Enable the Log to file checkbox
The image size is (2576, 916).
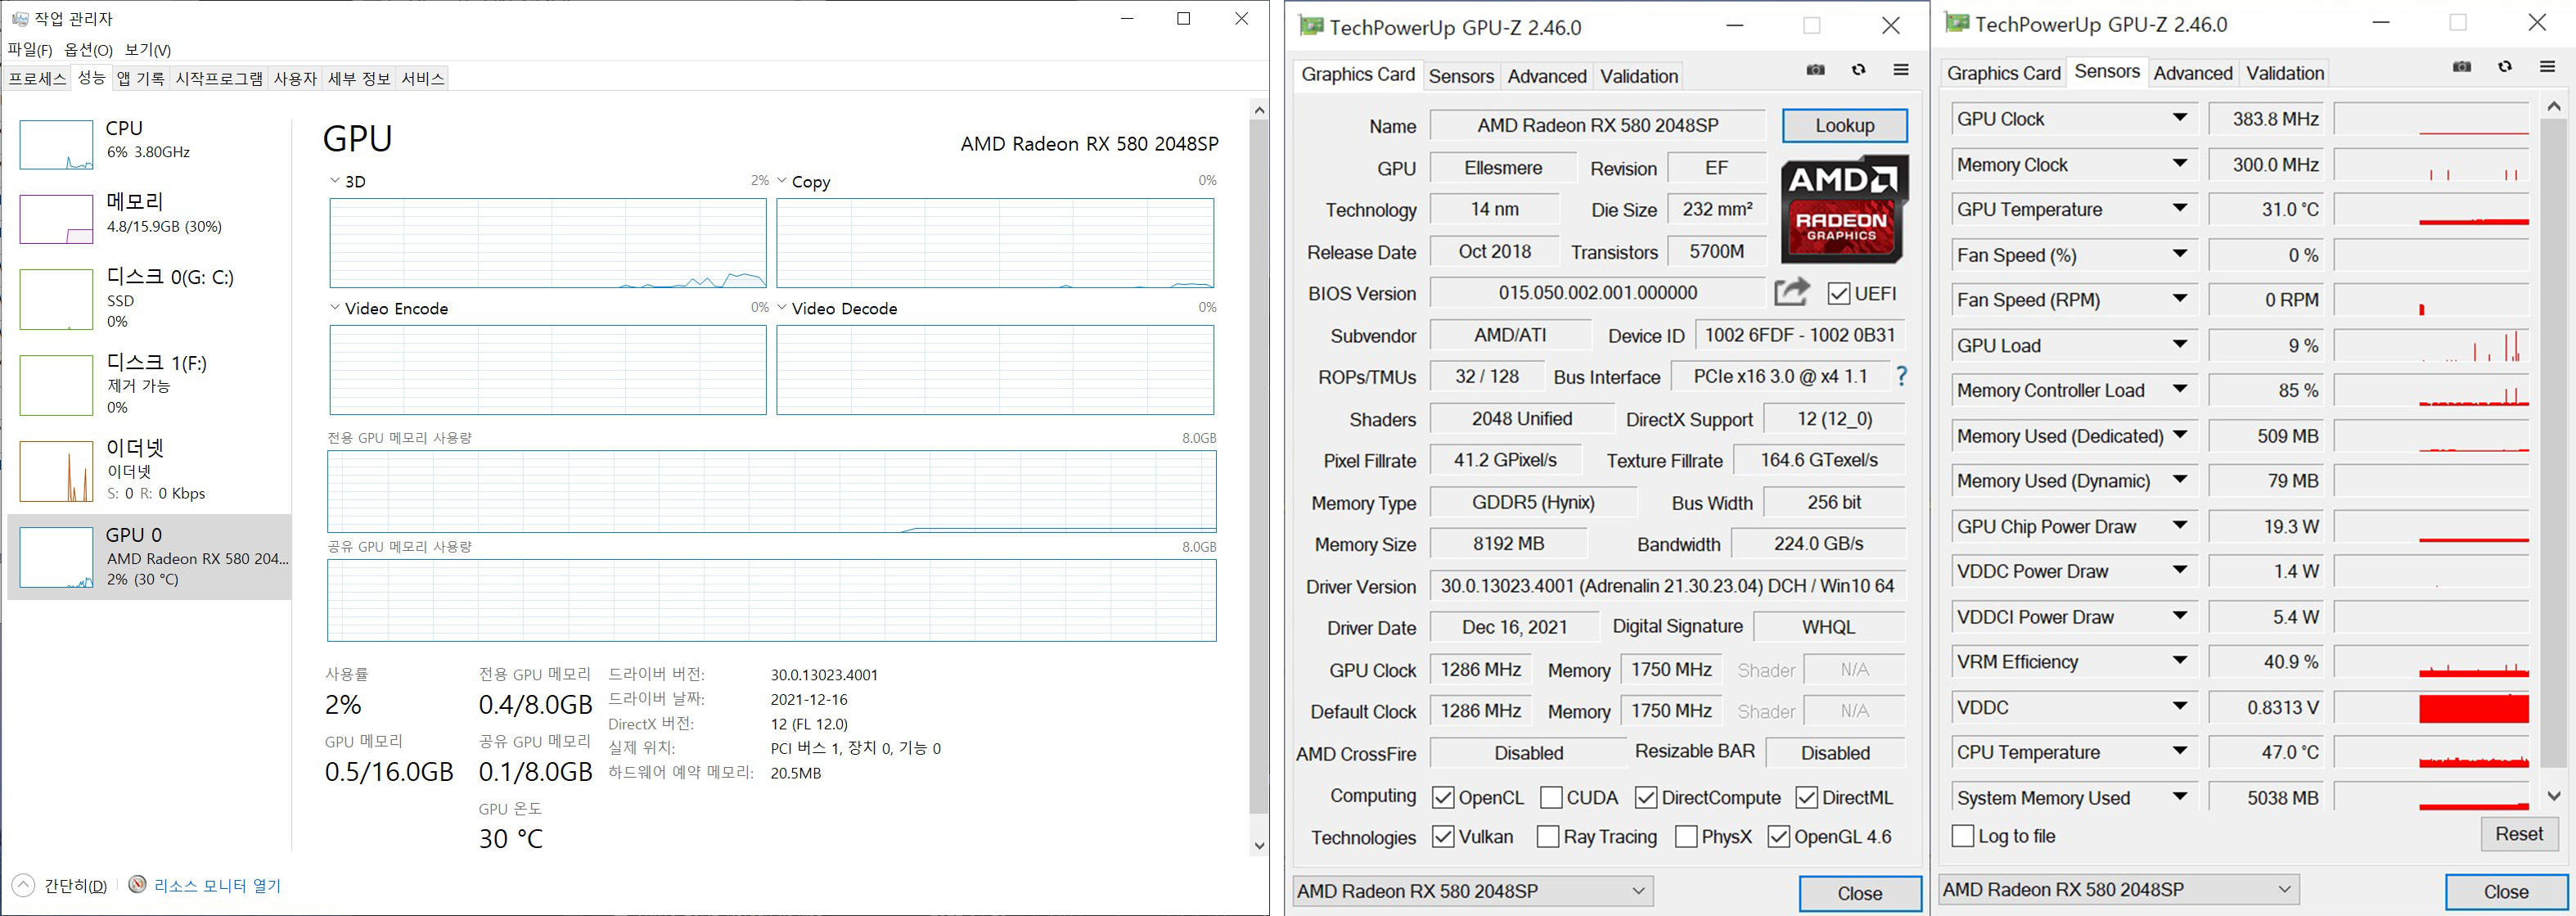1963,835
